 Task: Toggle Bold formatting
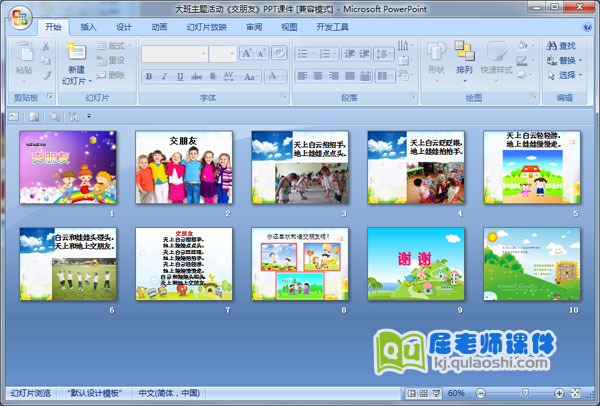(x=149, y=77)
